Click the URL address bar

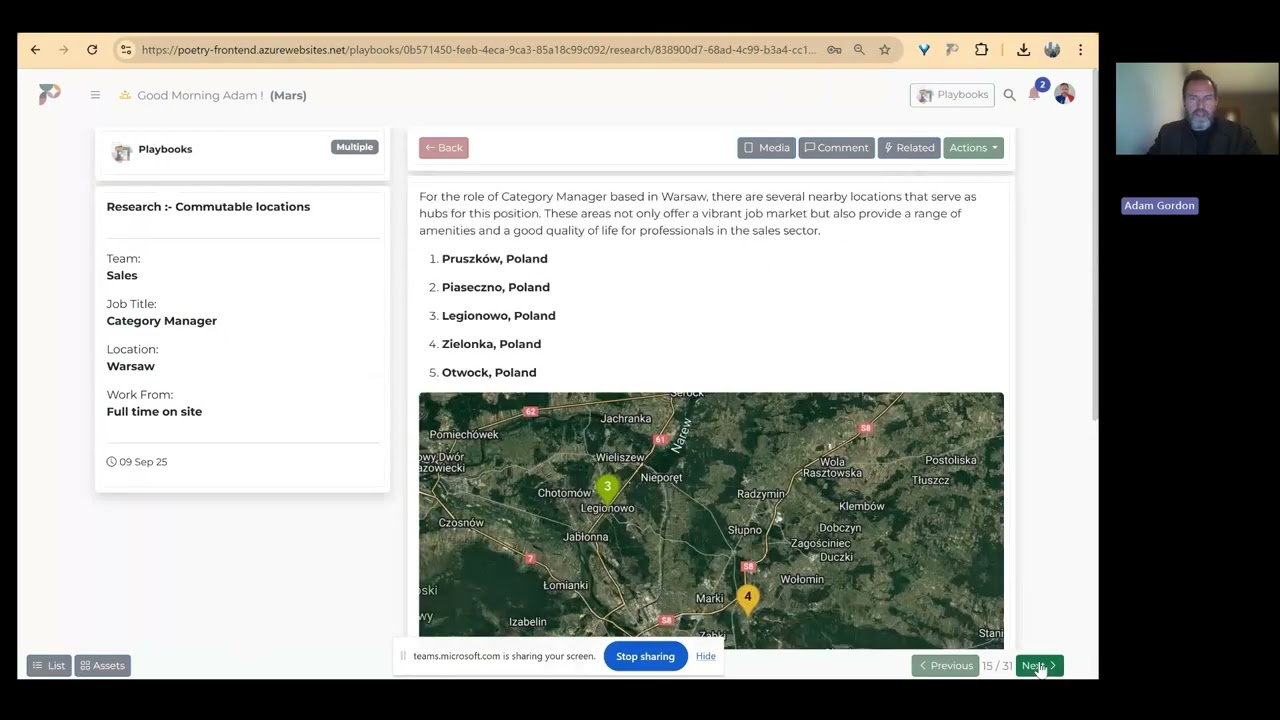(x=478, y=49)
